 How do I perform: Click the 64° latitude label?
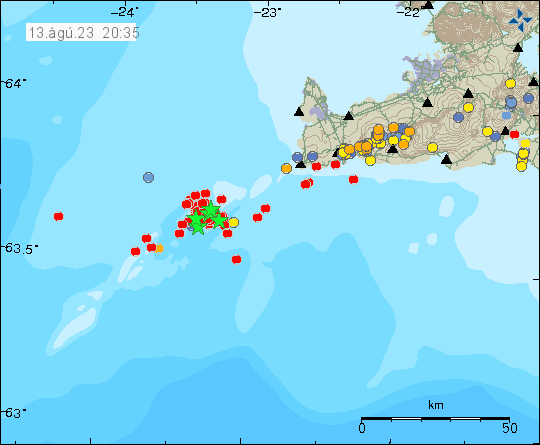point(14,83)
